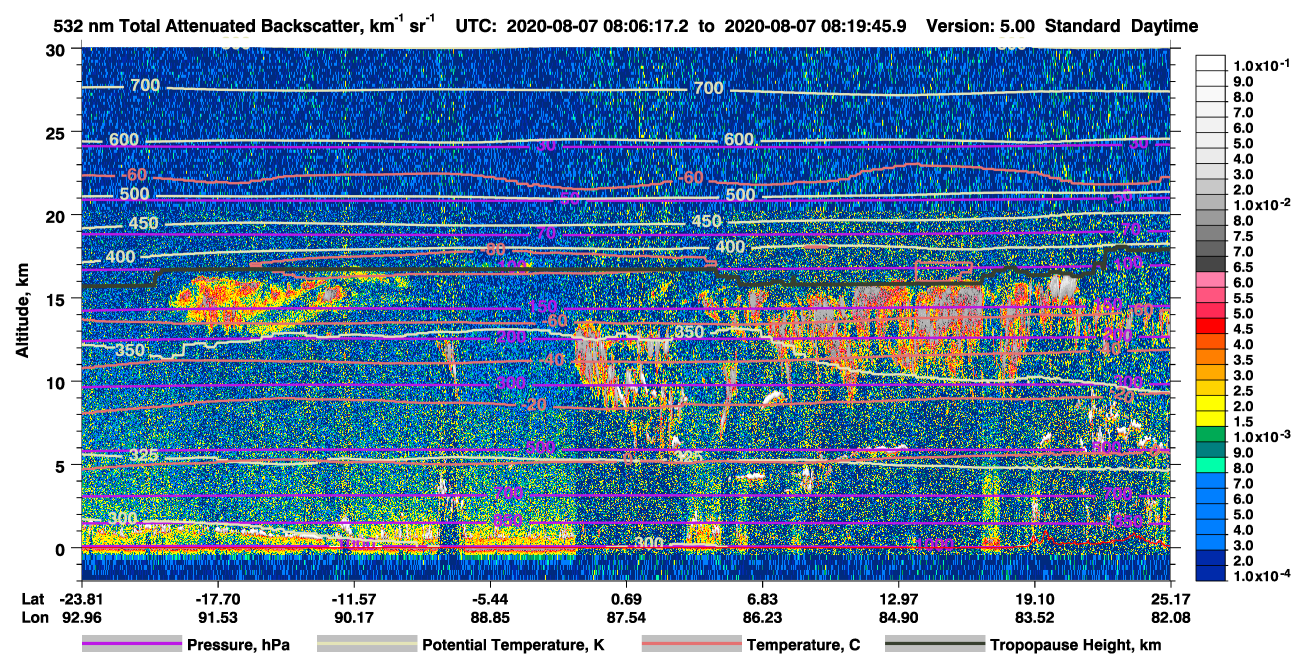Click longitude value '88.85'

pyautogui.click(x=490, y=616)
